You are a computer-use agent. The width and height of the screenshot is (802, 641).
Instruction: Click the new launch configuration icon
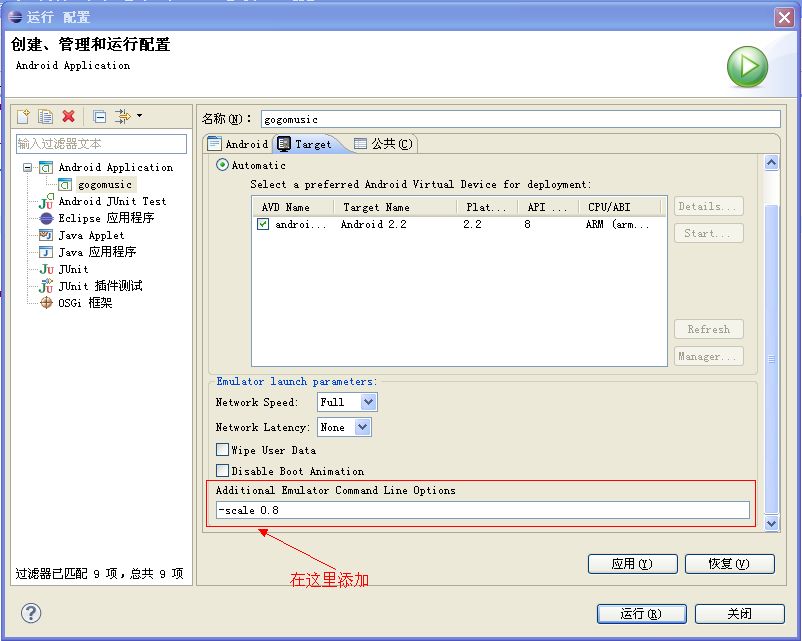coord(24,117)
